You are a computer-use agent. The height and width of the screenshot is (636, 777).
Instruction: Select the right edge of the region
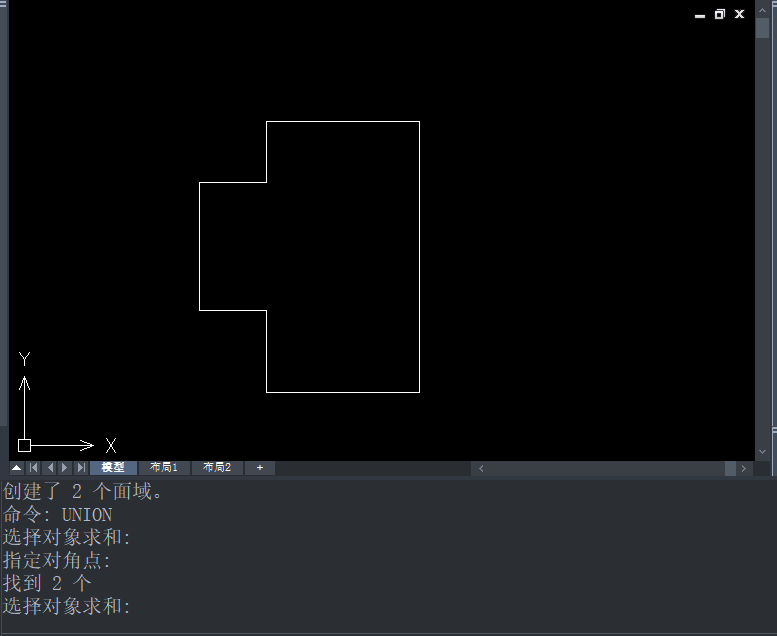(x=420, y=257)
